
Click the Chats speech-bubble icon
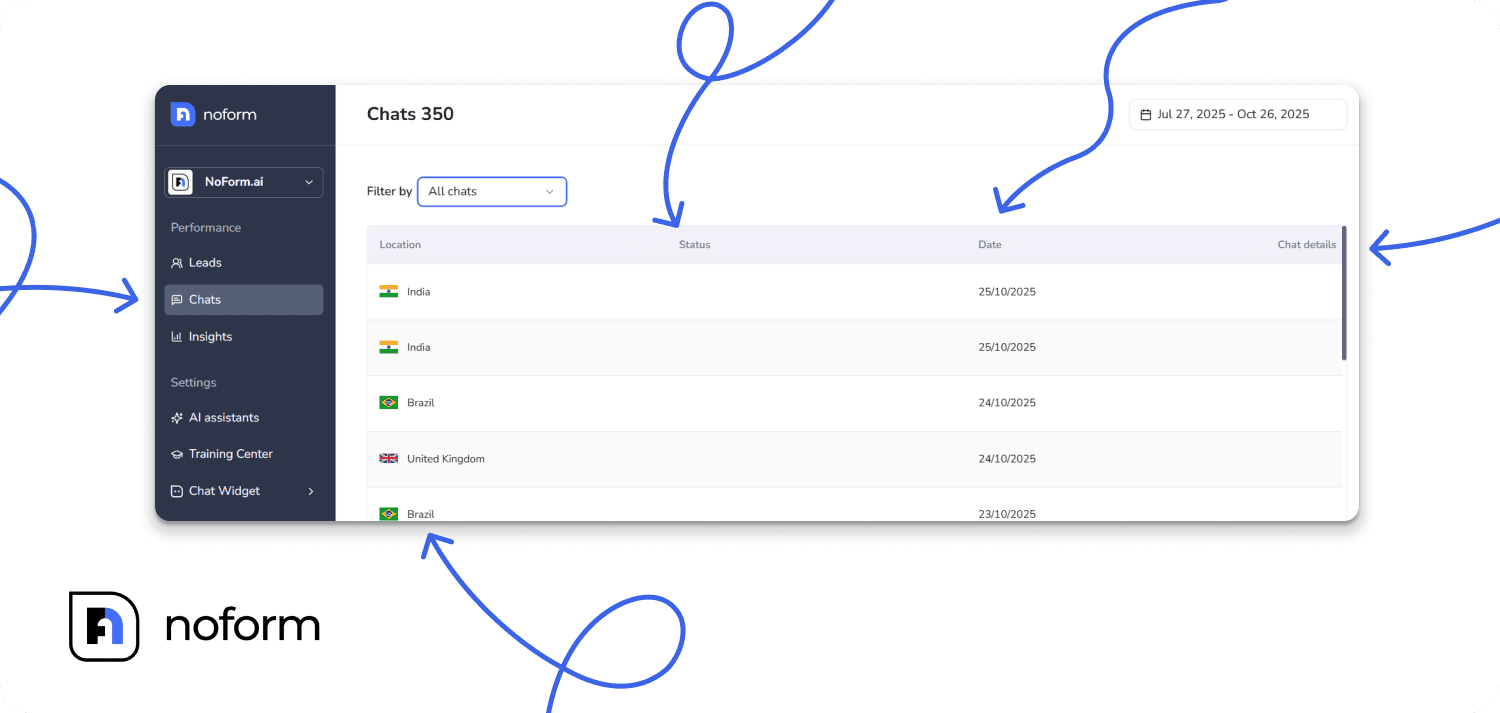(x=177, y=299)
